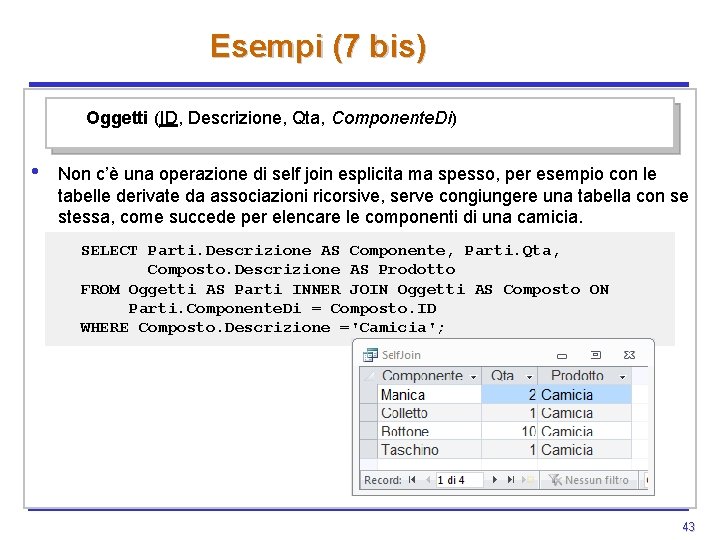Minimize the SelfJoin query window
The image size is (720, 540).
coord(562,355)
